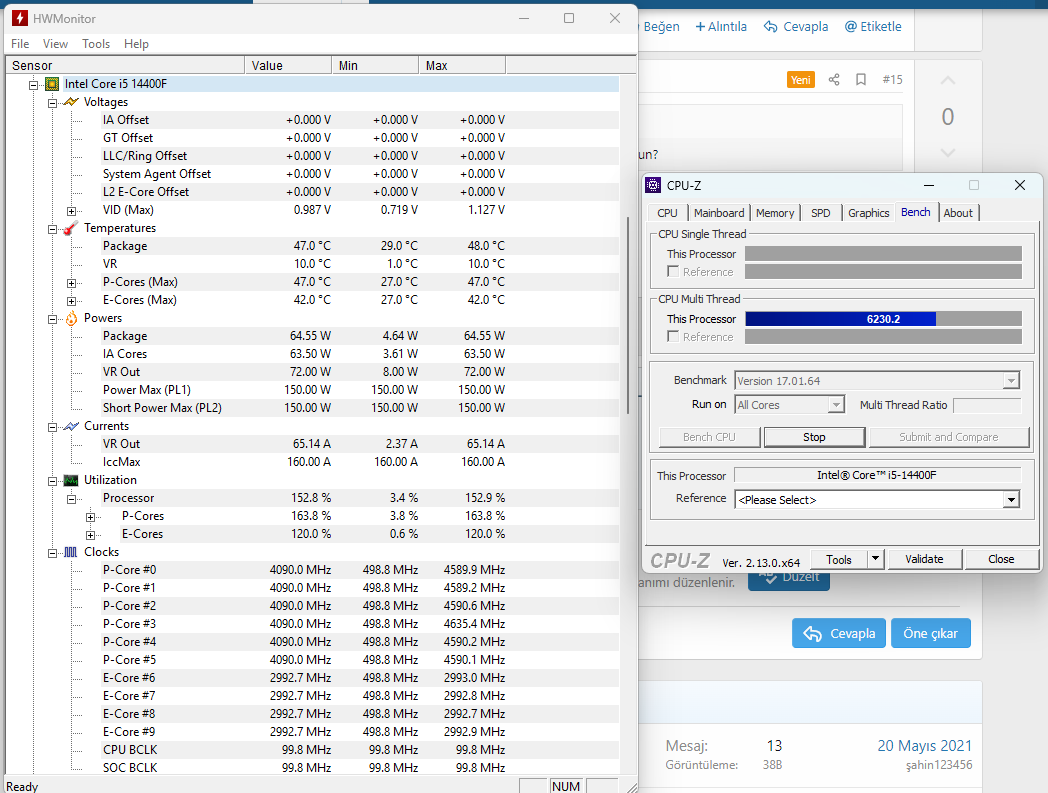Switch to the About tab in CPU-Z
1048x793 pixels.
pyautogui.click(x=958, y=213)
